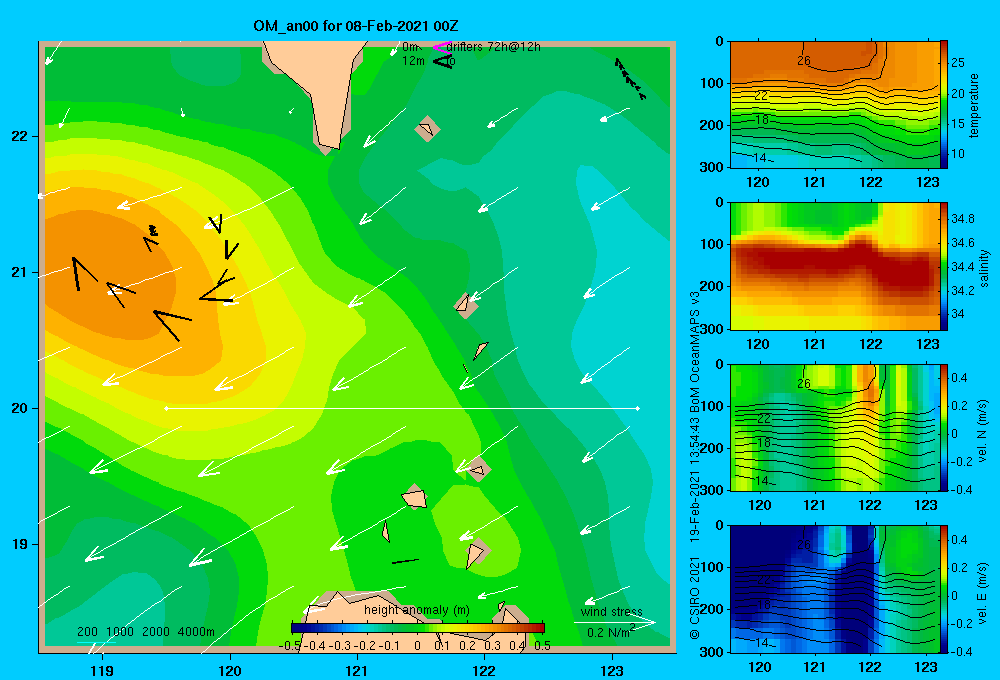Select the 'vel. N (m/s)' label

(982, 431)
